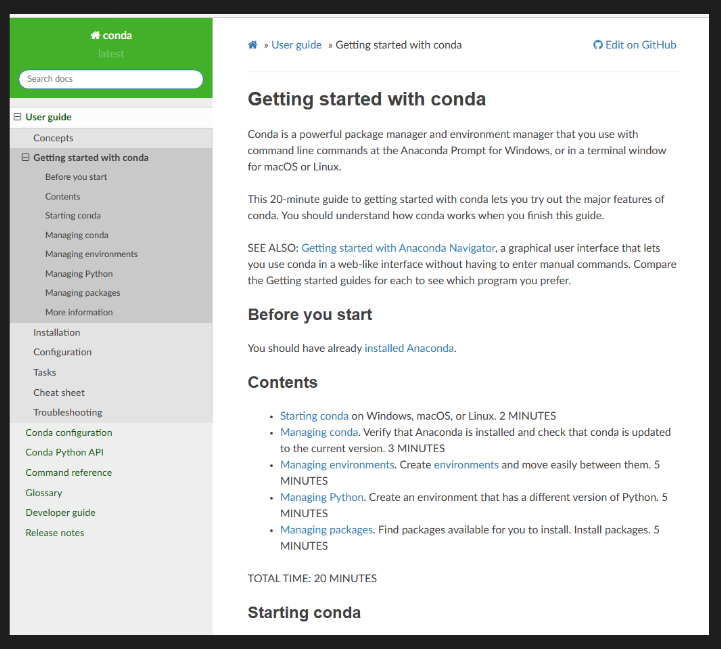
Task: Click the conda home logo in sidebar header
Action: point(111,35)
